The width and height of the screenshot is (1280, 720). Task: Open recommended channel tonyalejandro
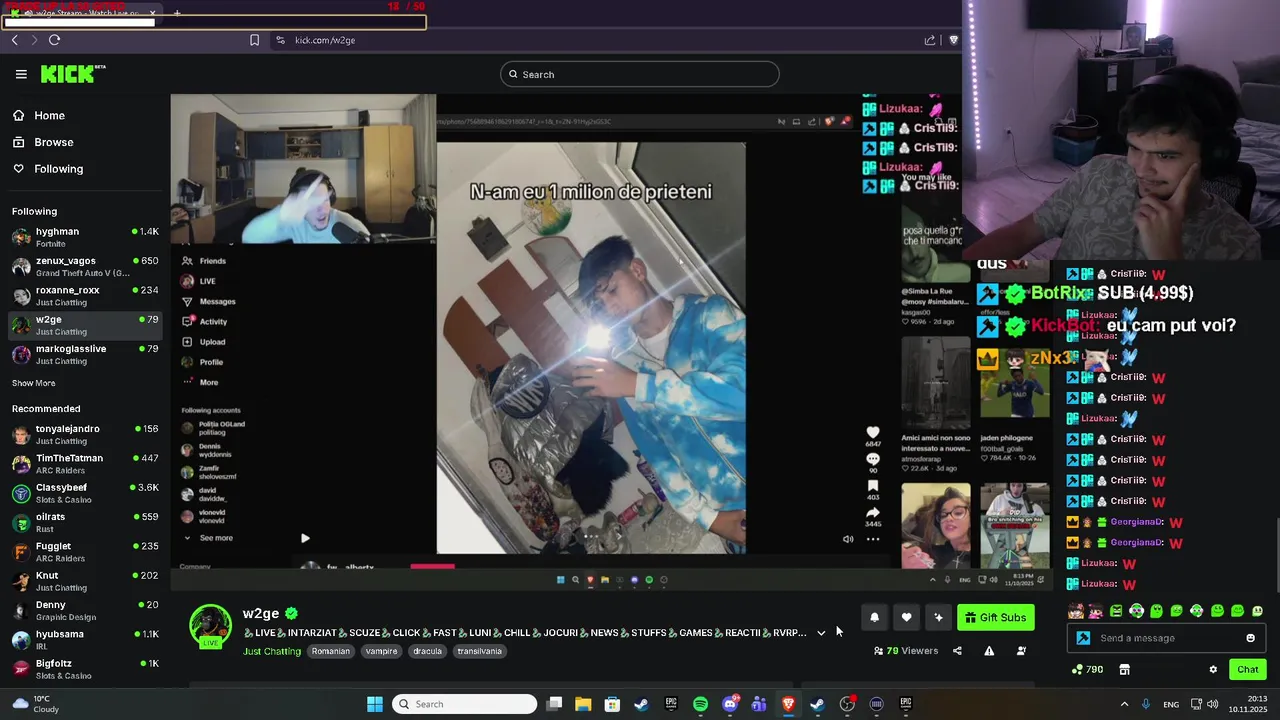[x=85, y=434]
